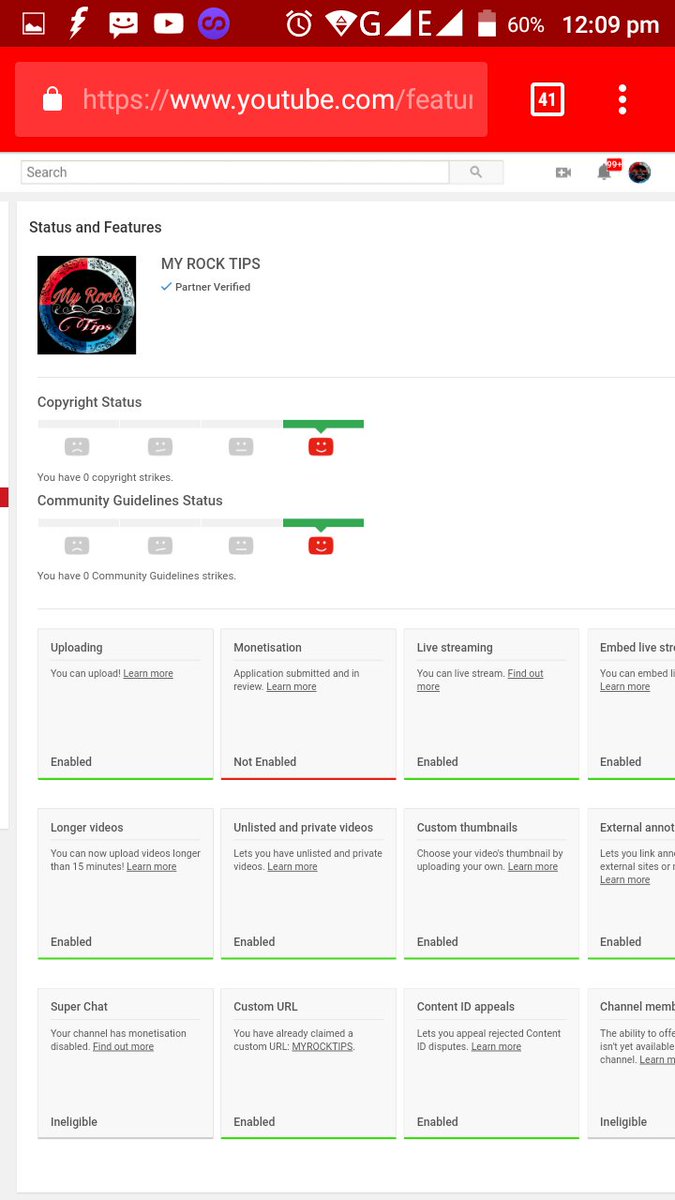Open Learn more in Longer videos card
675x1200 pixels.
coord(151,867)
